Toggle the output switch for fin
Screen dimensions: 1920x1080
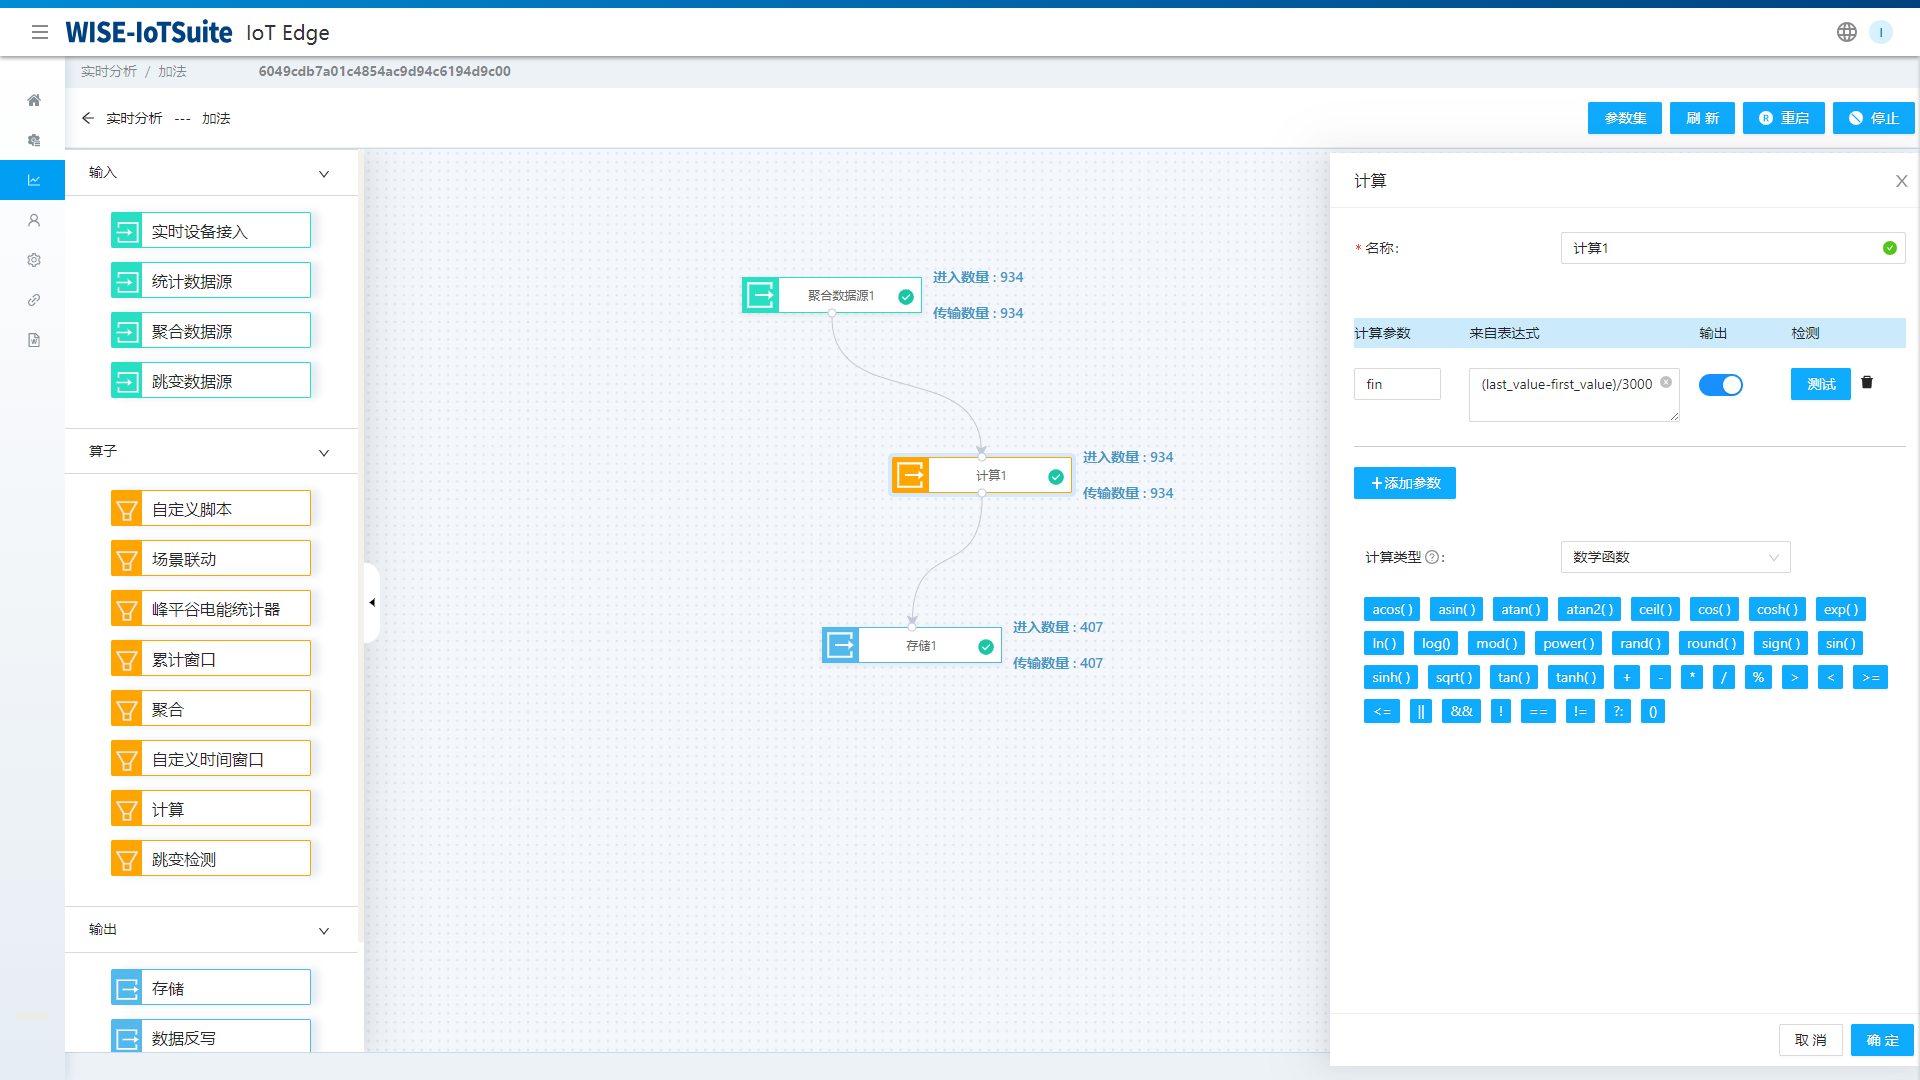coord(1720,385)
